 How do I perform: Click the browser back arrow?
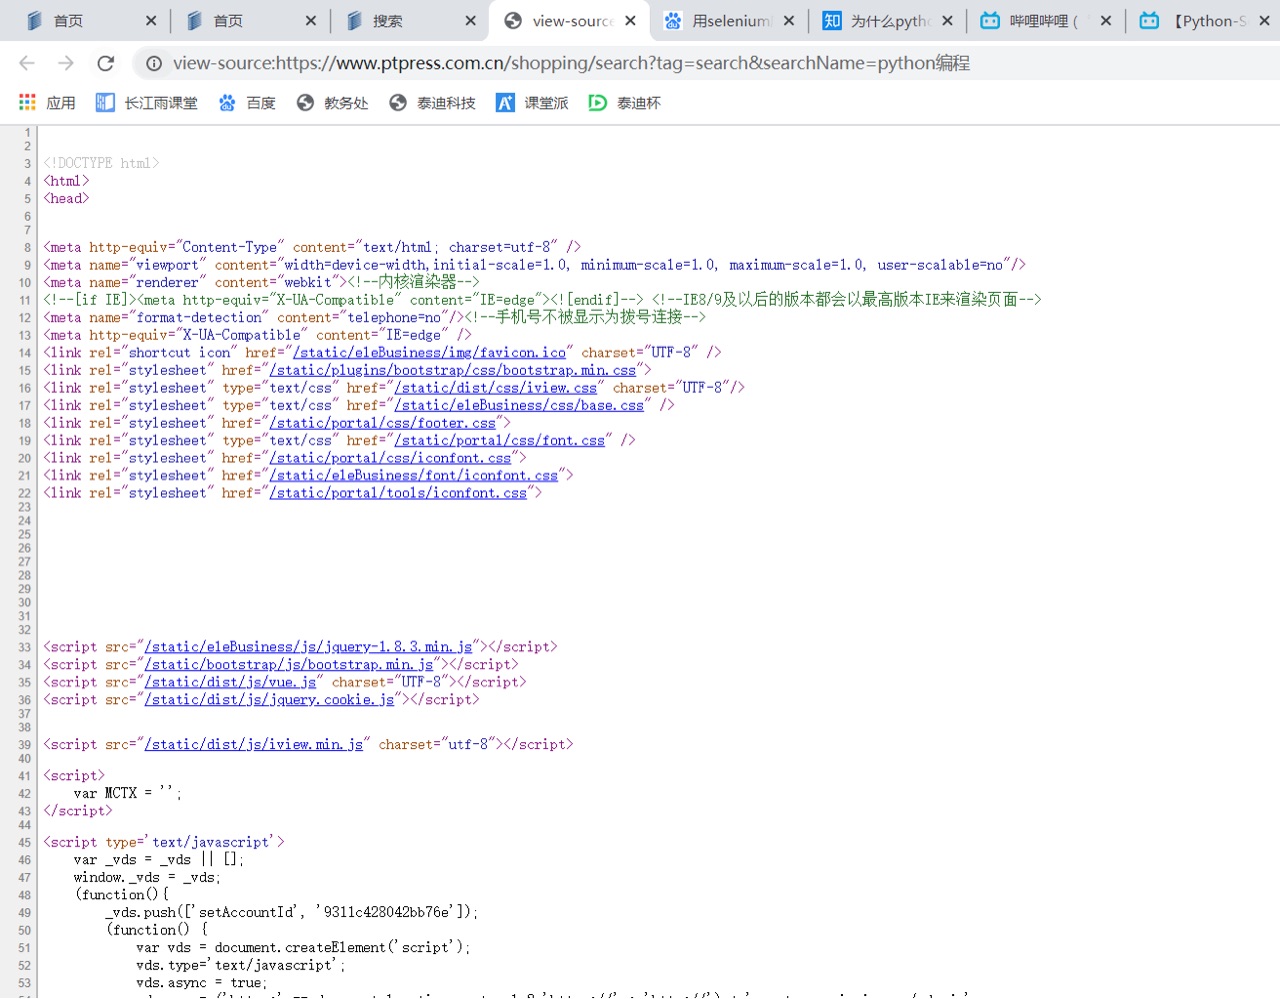pyautogui.click(x=27, y=63)
